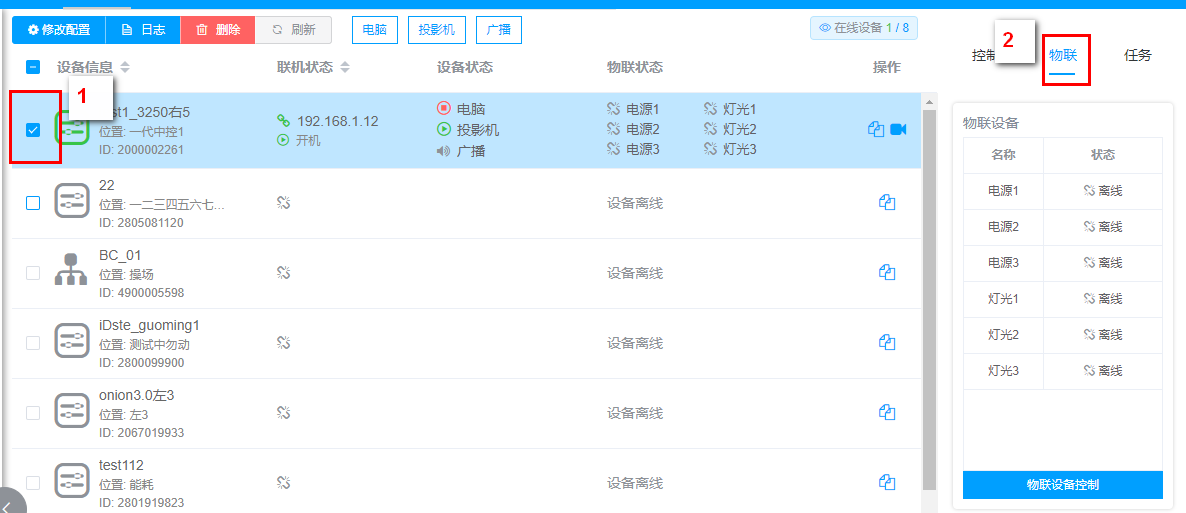Open the 物联 tab
This screenshot has height=513, width=1186.
(1062, 56)
